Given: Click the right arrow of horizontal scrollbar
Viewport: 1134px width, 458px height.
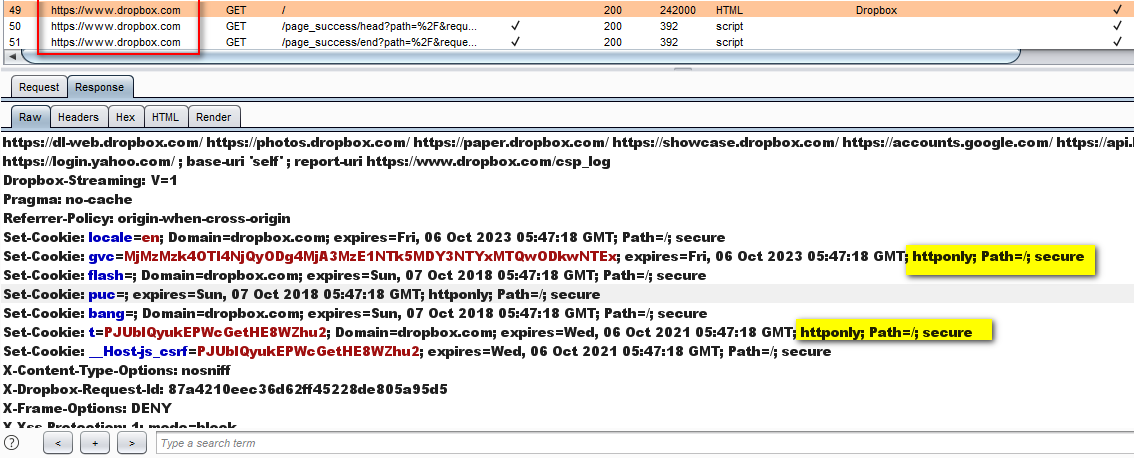Looking at the screenshot, I should coord(1127,58).
